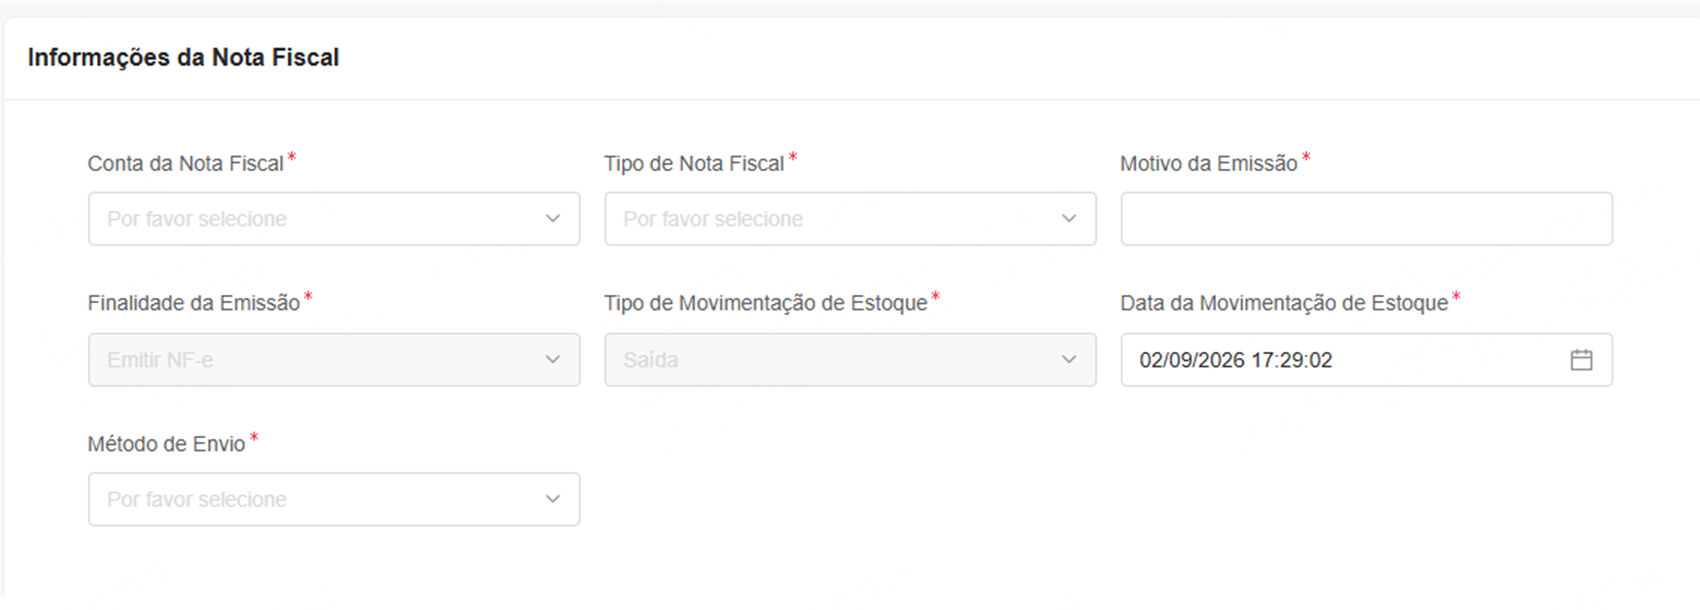Click the Tipo de Nota Fiscal label

[x=694, y=164]
